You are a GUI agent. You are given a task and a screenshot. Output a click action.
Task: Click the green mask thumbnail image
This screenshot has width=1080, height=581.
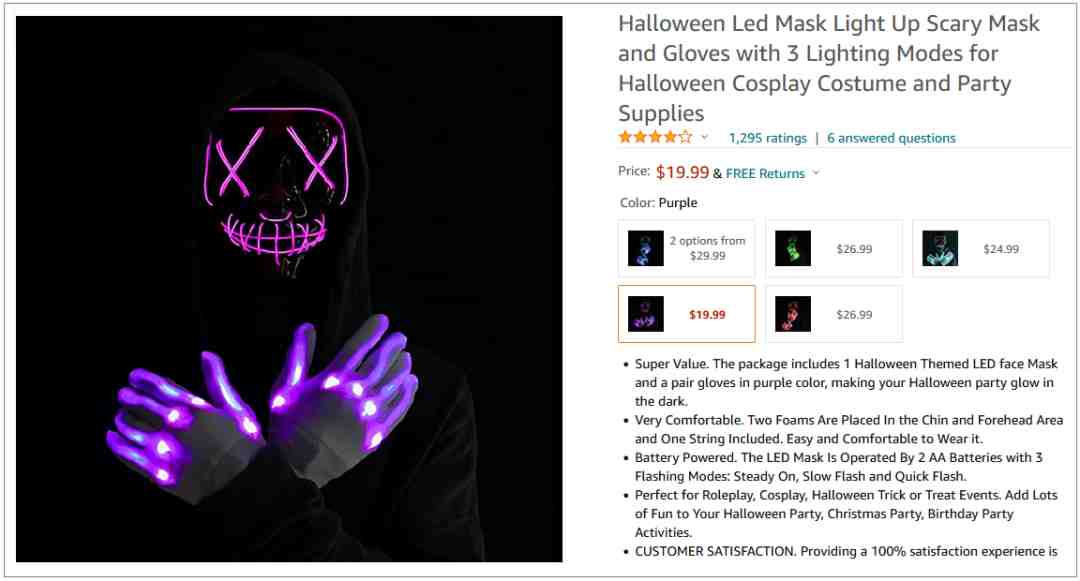point(793,249)
